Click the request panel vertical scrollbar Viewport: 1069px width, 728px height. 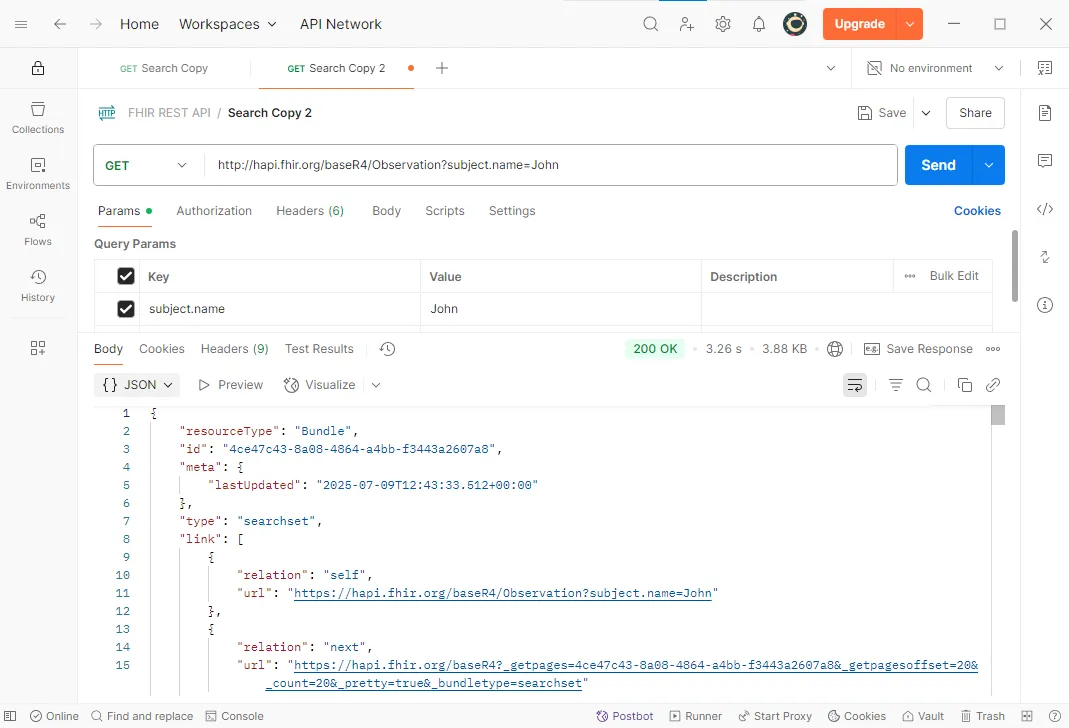(1014, 266)
